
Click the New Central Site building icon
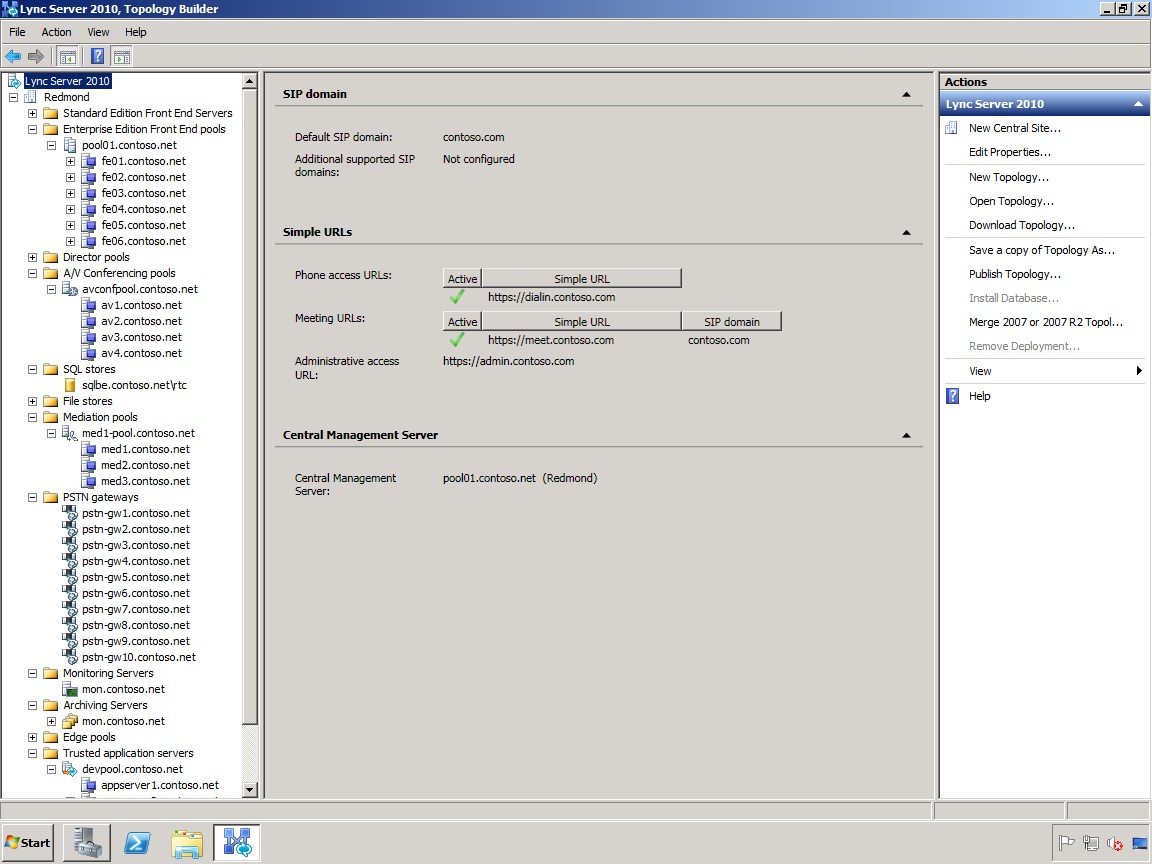pos(951,128)
